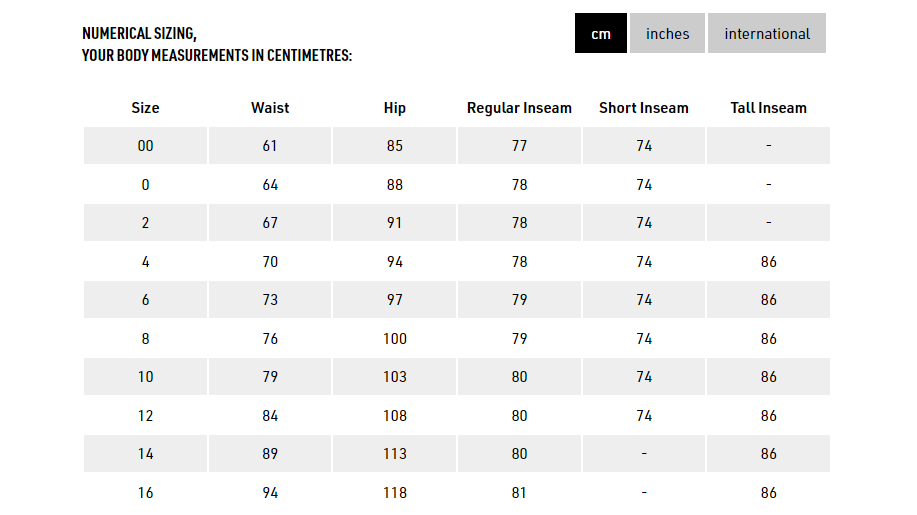Switch to the inches units tab
The height and width of the screenshot is (515, 917).
pyautogui.click(x=667, y=33)
